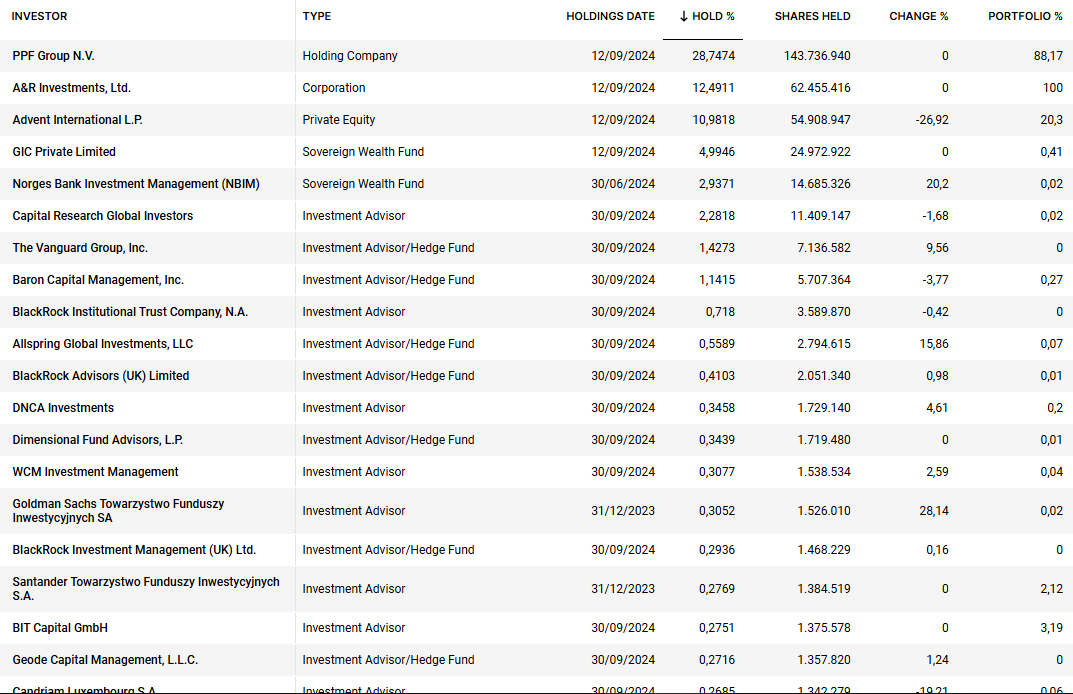1073x694 pixels.
Task: Open The Vanguard Group, Inc. entry
Action: [x=80, y=248]
